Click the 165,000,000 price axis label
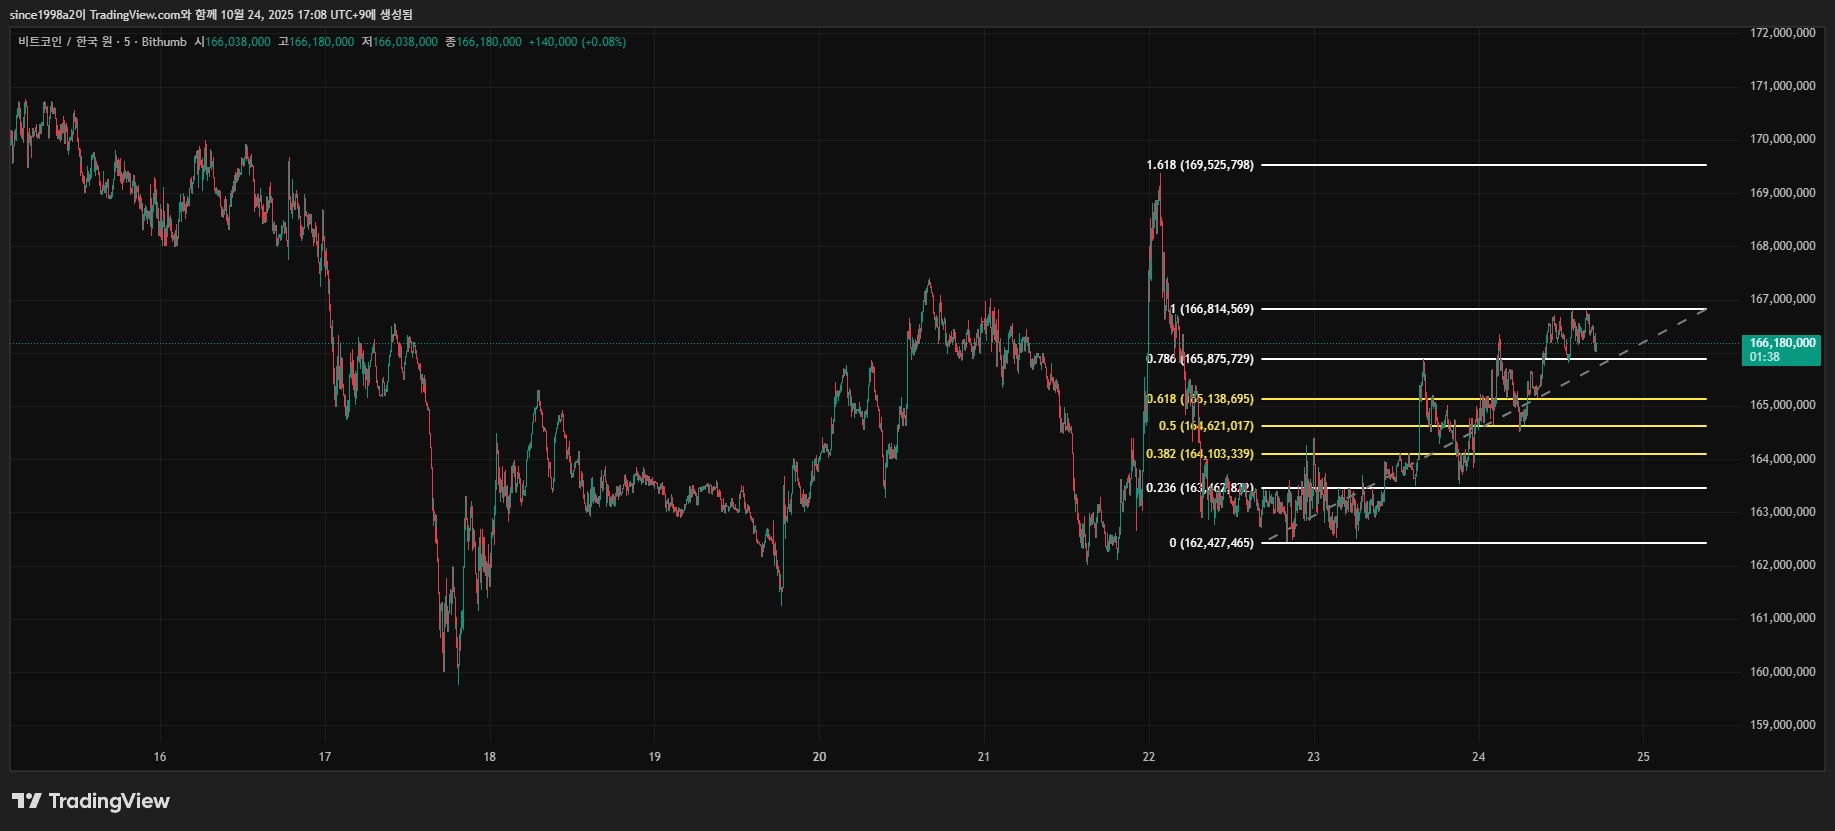This screenshot has width=1835, height=831. pos(1783,405)
